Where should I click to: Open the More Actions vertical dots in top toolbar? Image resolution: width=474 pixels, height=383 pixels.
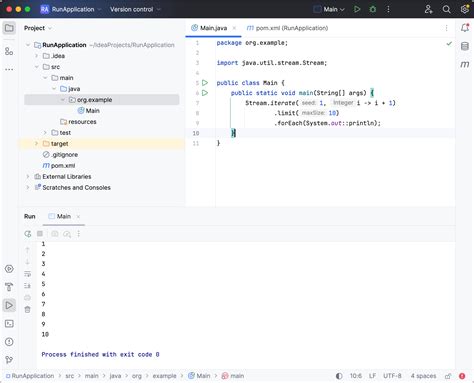(388, 9)
